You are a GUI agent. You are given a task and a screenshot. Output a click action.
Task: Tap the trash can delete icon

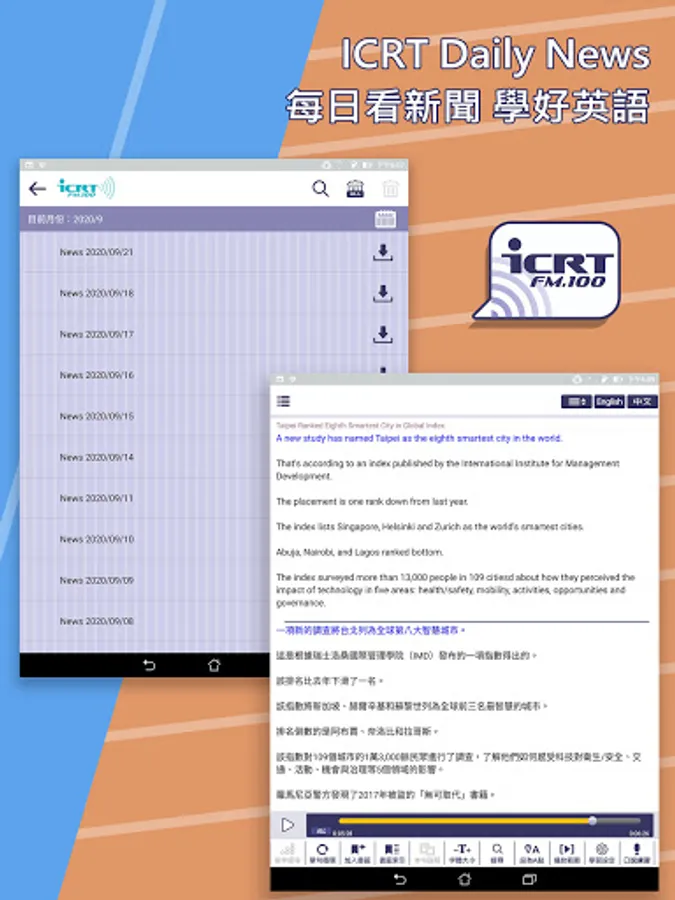390,188
